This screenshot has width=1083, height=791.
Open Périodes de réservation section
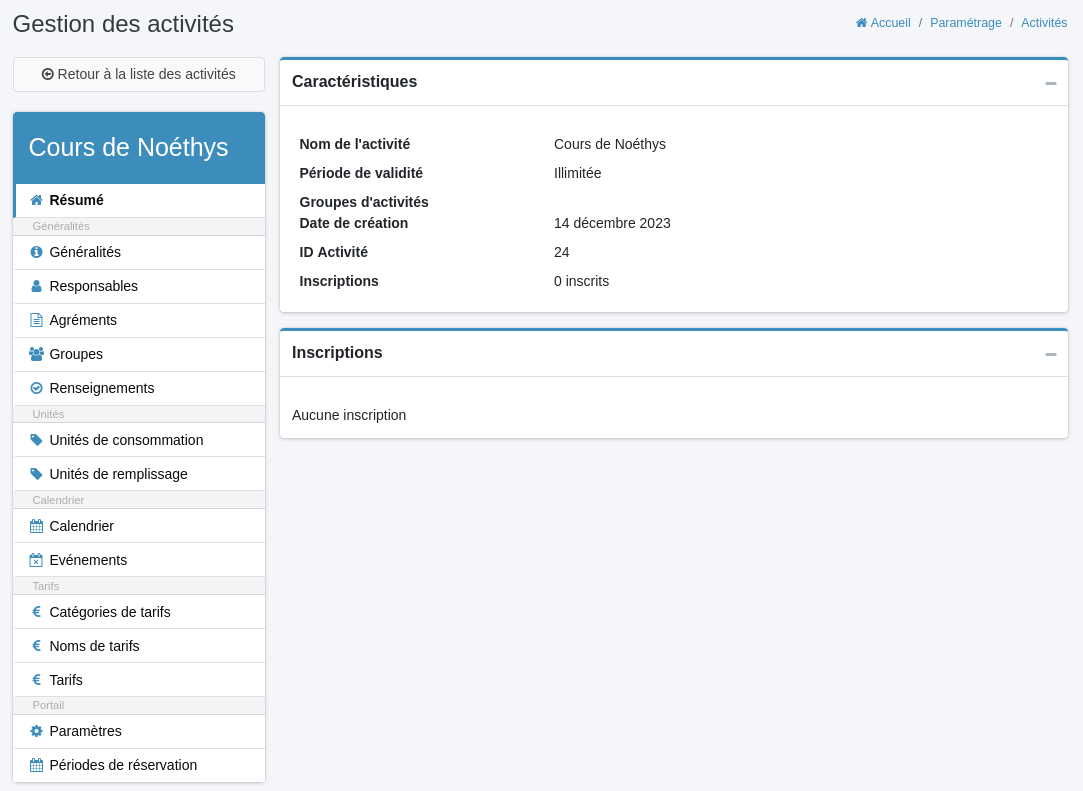coord(123,765)
